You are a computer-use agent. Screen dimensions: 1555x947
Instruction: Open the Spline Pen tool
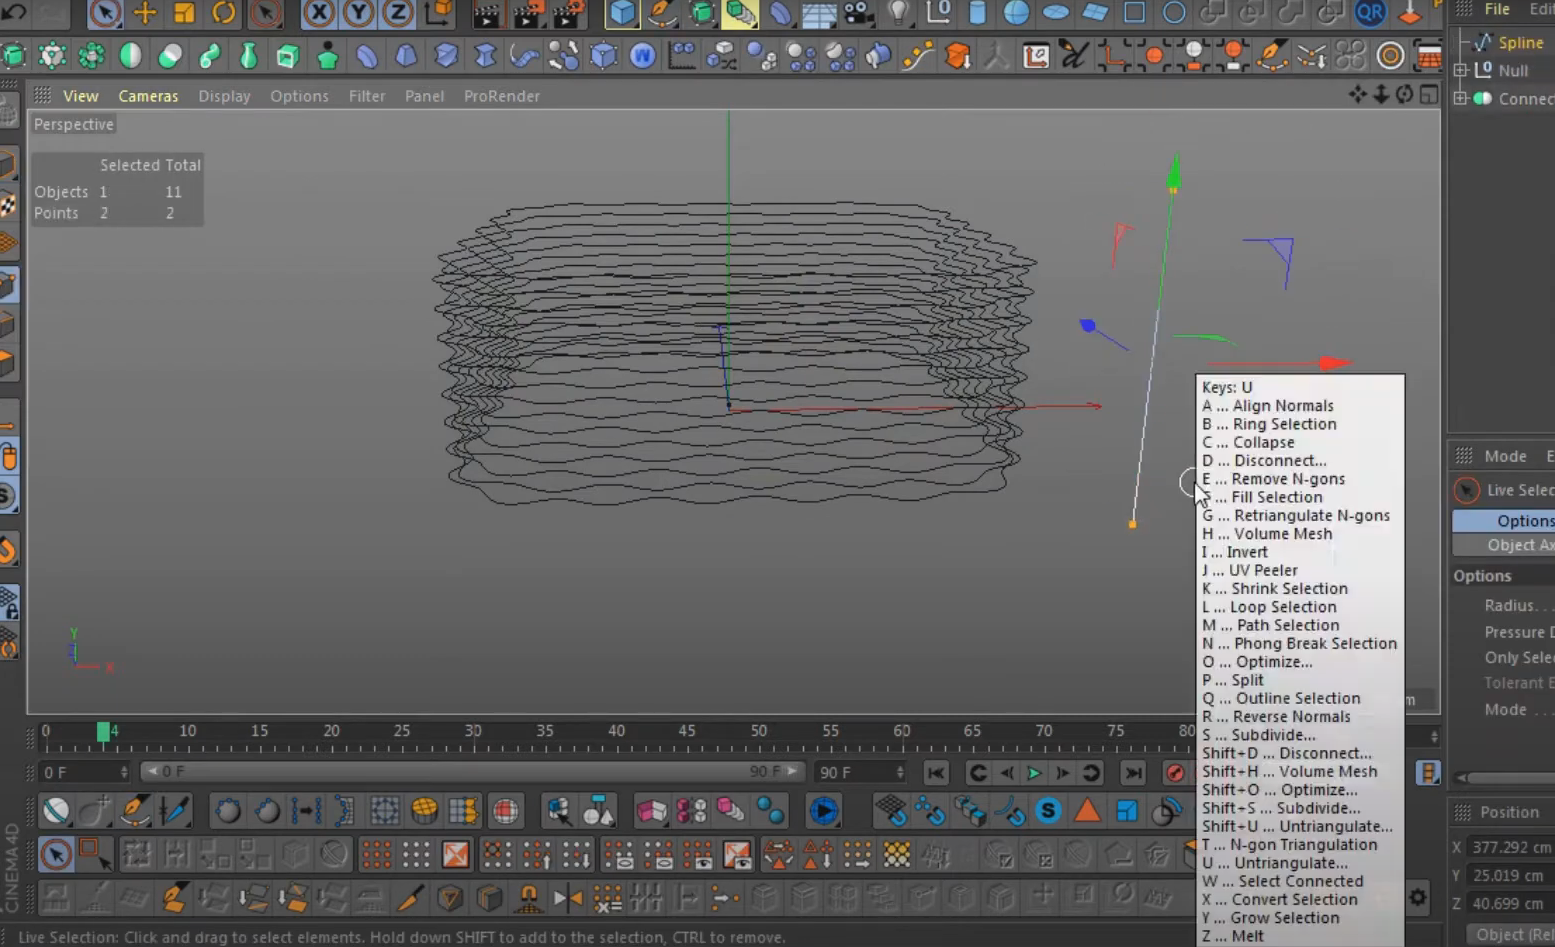point(662,13)
